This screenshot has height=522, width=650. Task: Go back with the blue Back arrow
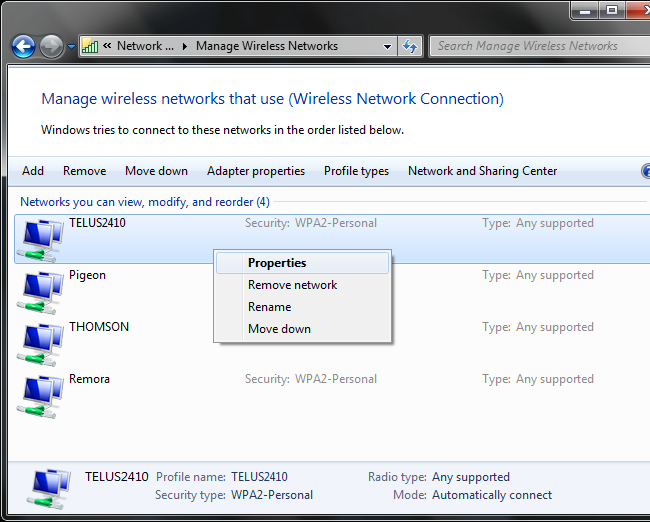(x=23, y=46)
